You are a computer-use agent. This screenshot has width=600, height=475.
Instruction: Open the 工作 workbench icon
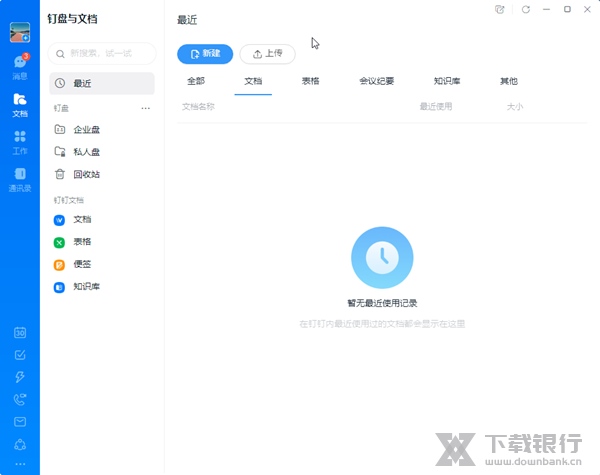(20, 141)
